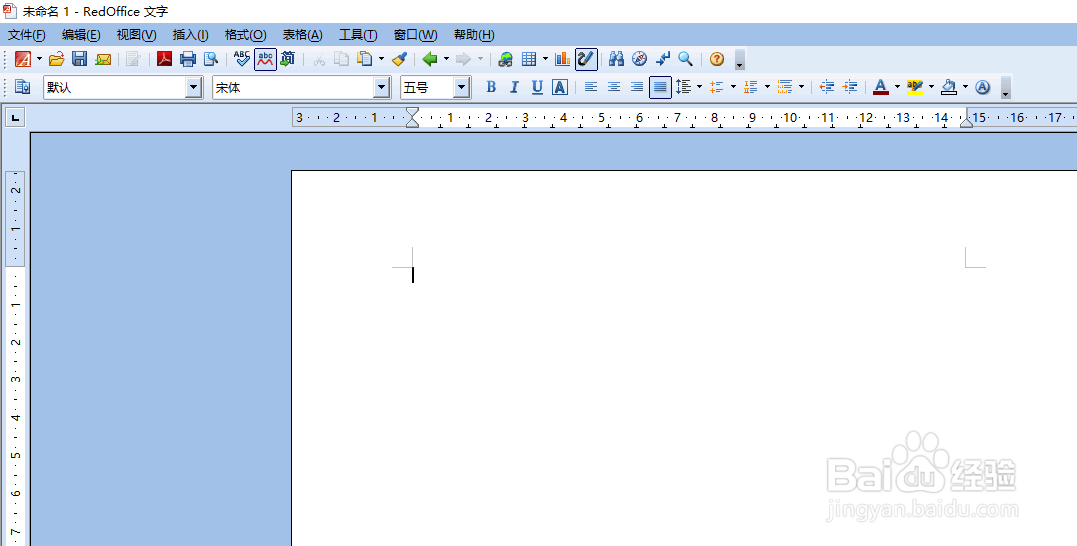
Task: Click the Print icon
Action: click(188, 59)
